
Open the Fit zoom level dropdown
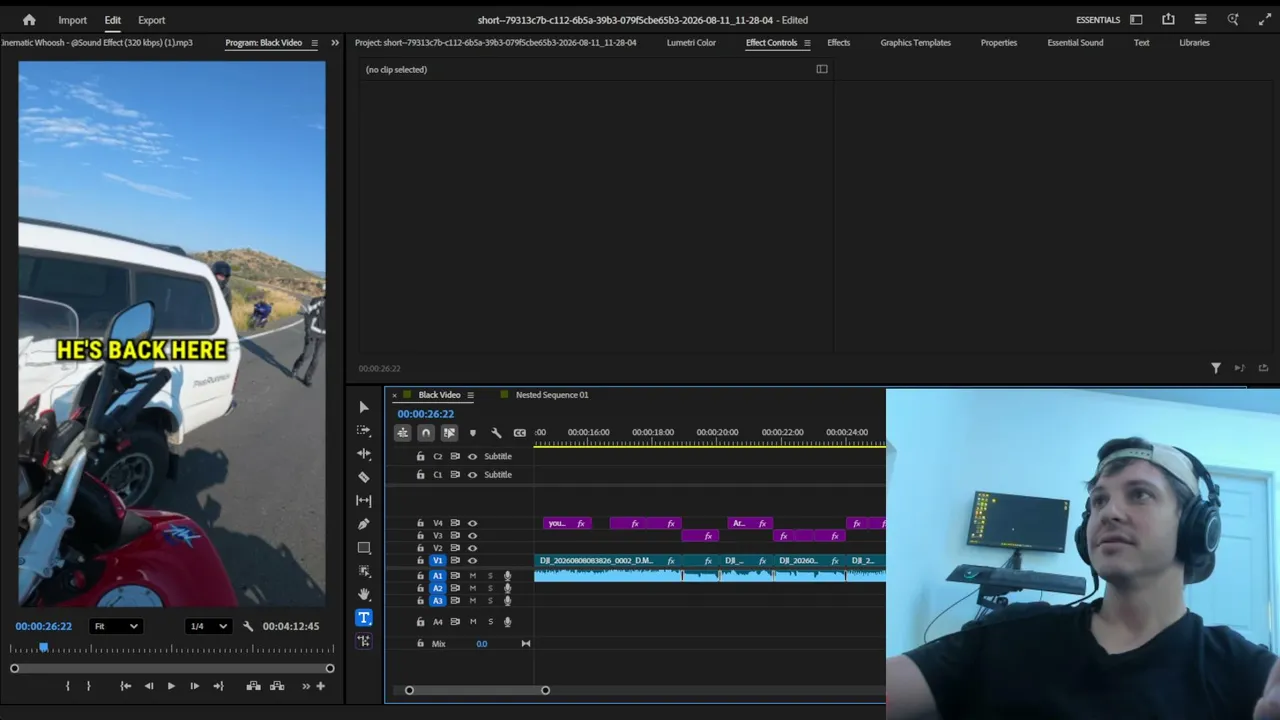pyautogui.click(x=115, y=627)
